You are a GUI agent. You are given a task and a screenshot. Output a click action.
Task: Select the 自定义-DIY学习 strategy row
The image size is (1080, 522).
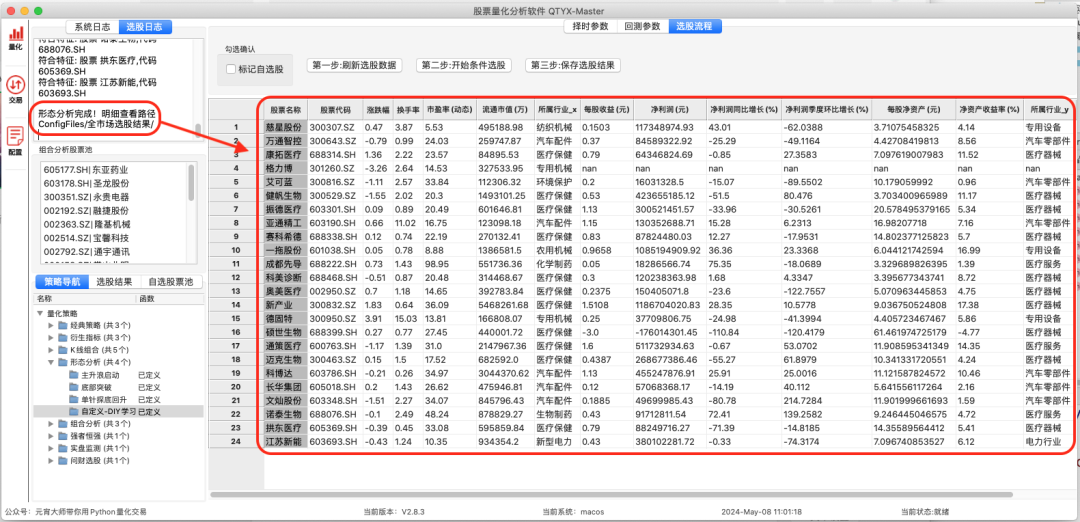tap(118, 412)
